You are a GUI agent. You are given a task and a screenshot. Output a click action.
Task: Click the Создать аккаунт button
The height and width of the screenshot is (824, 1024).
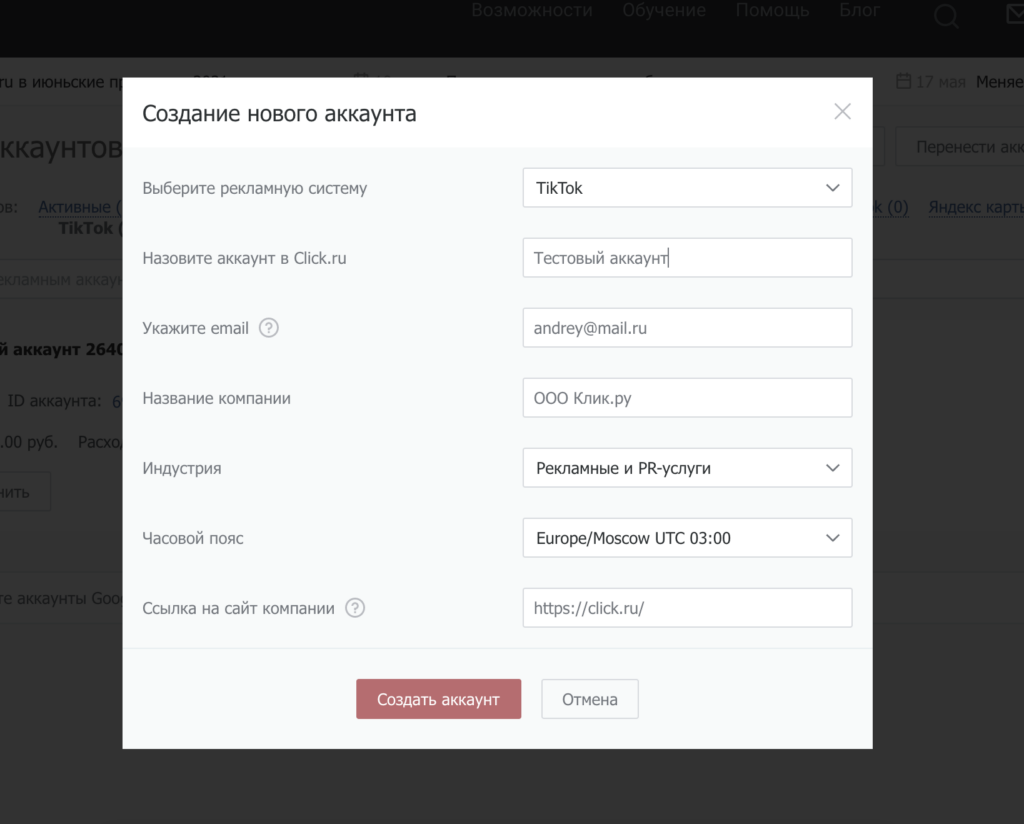point(438,699)
